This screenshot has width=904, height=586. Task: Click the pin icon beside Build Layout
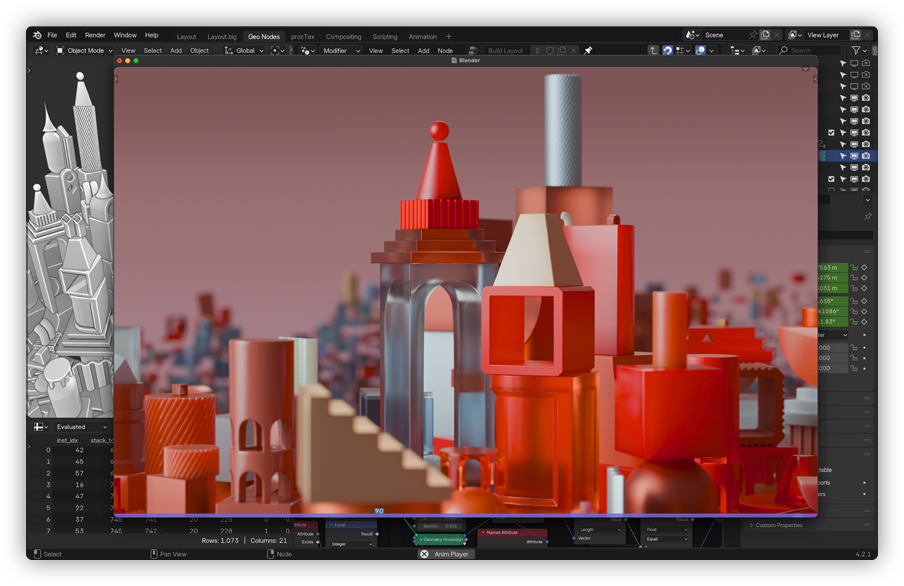[x=588, y=50]
